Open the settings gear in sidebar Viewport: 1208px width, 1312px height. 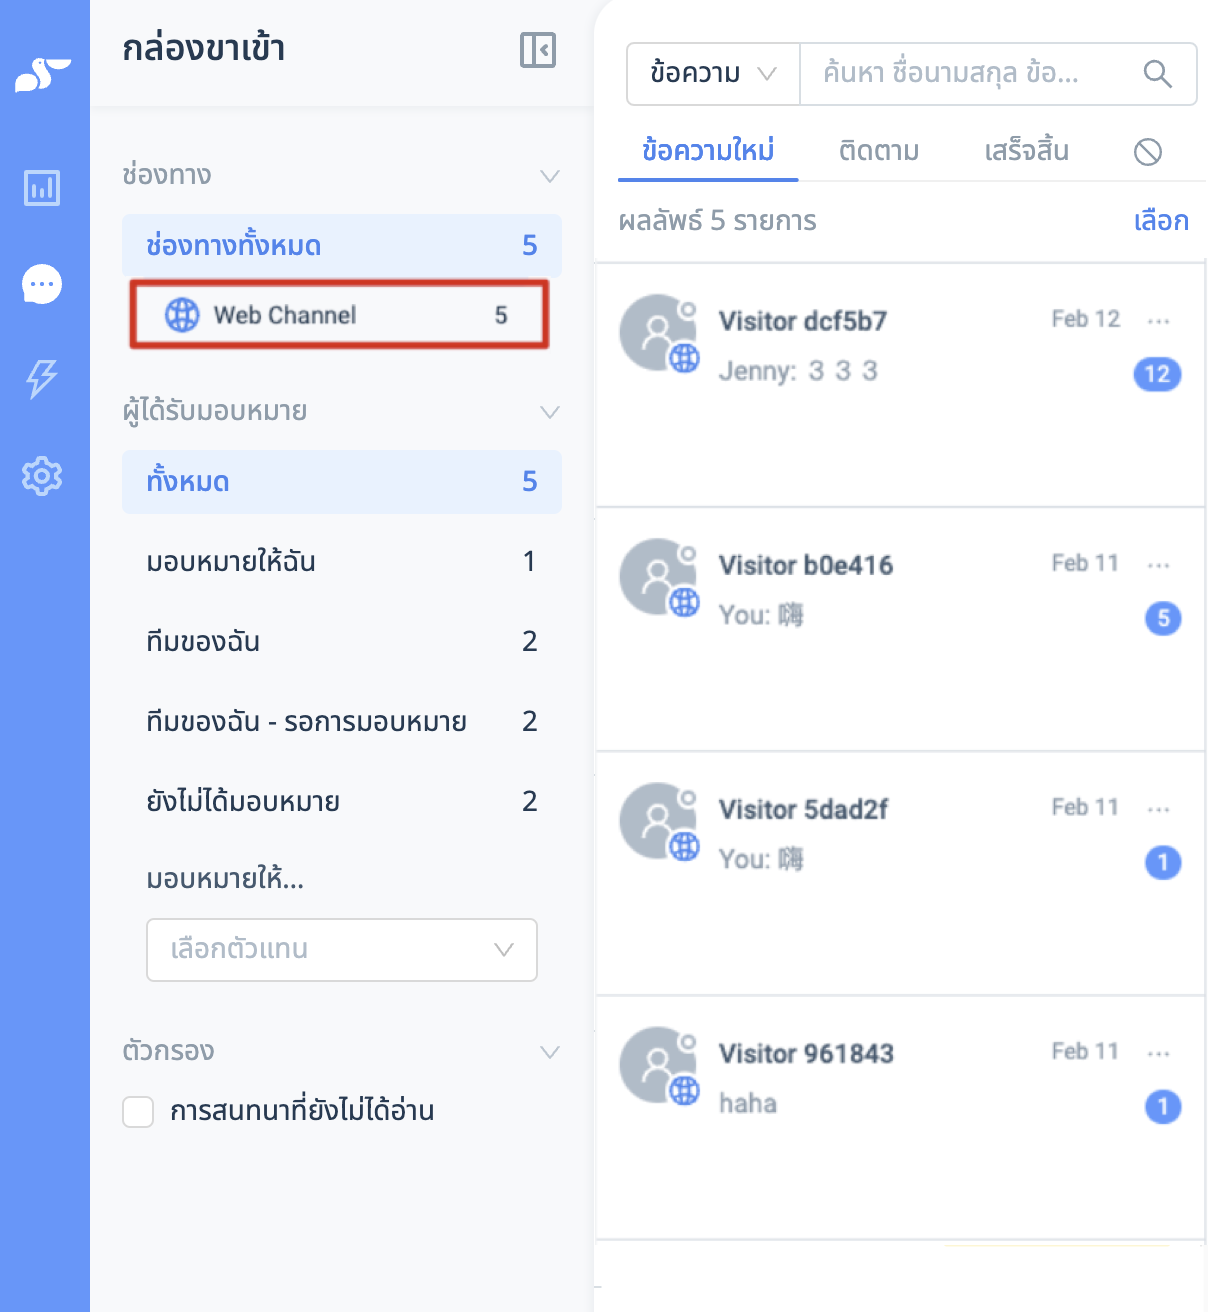pos(42,476)
